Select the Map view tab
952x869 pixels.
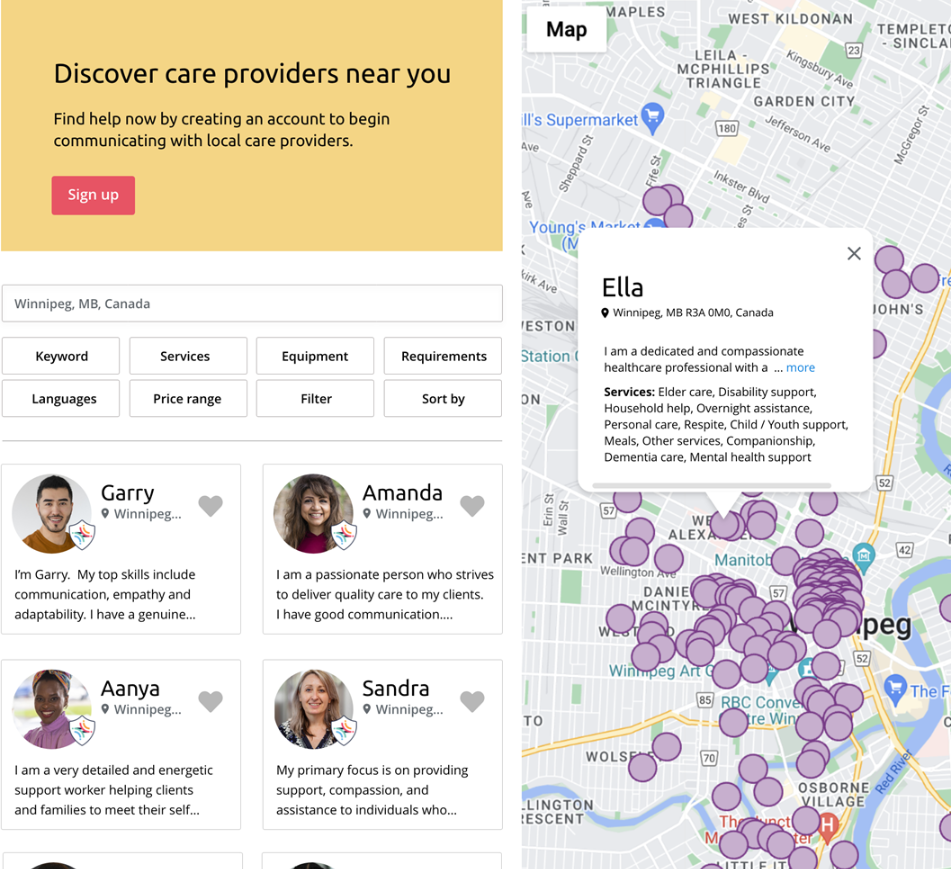point(566,30)
